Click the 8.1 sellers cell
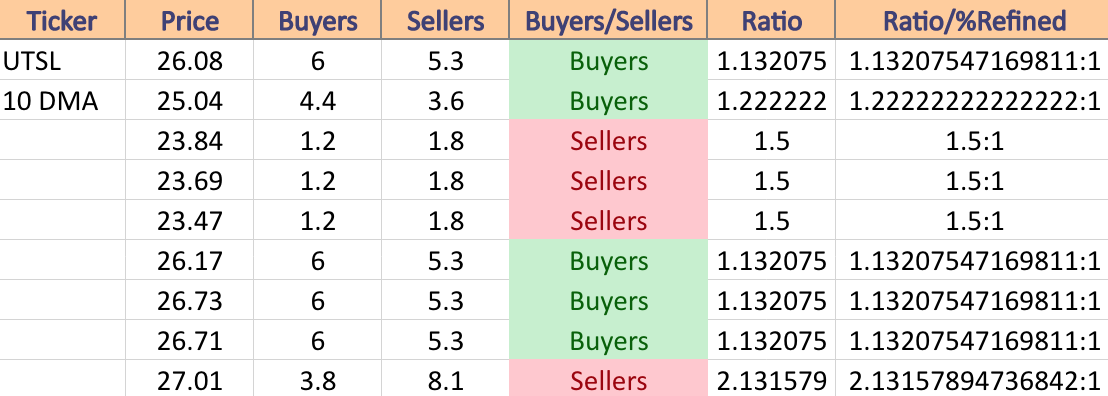 point(445,380)
